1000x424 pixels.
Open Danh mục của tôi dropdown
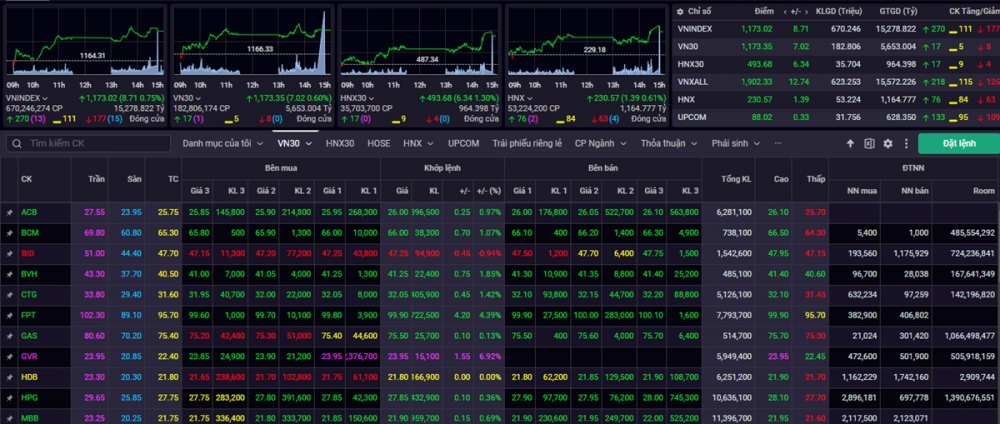[223, 143]
